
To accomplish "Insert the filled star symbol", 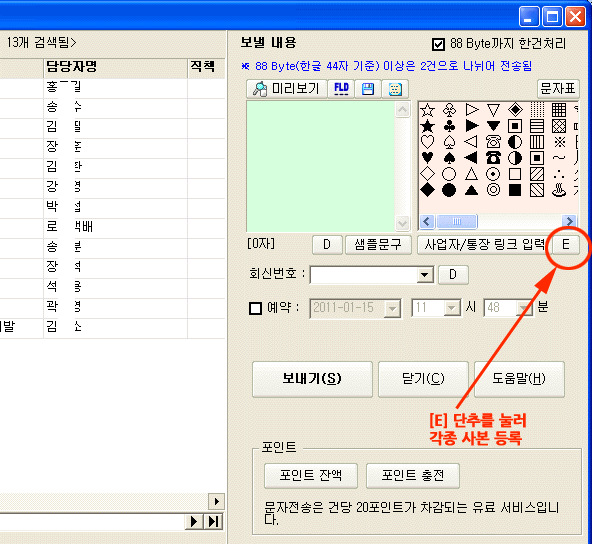I will [x=427, y=126].
